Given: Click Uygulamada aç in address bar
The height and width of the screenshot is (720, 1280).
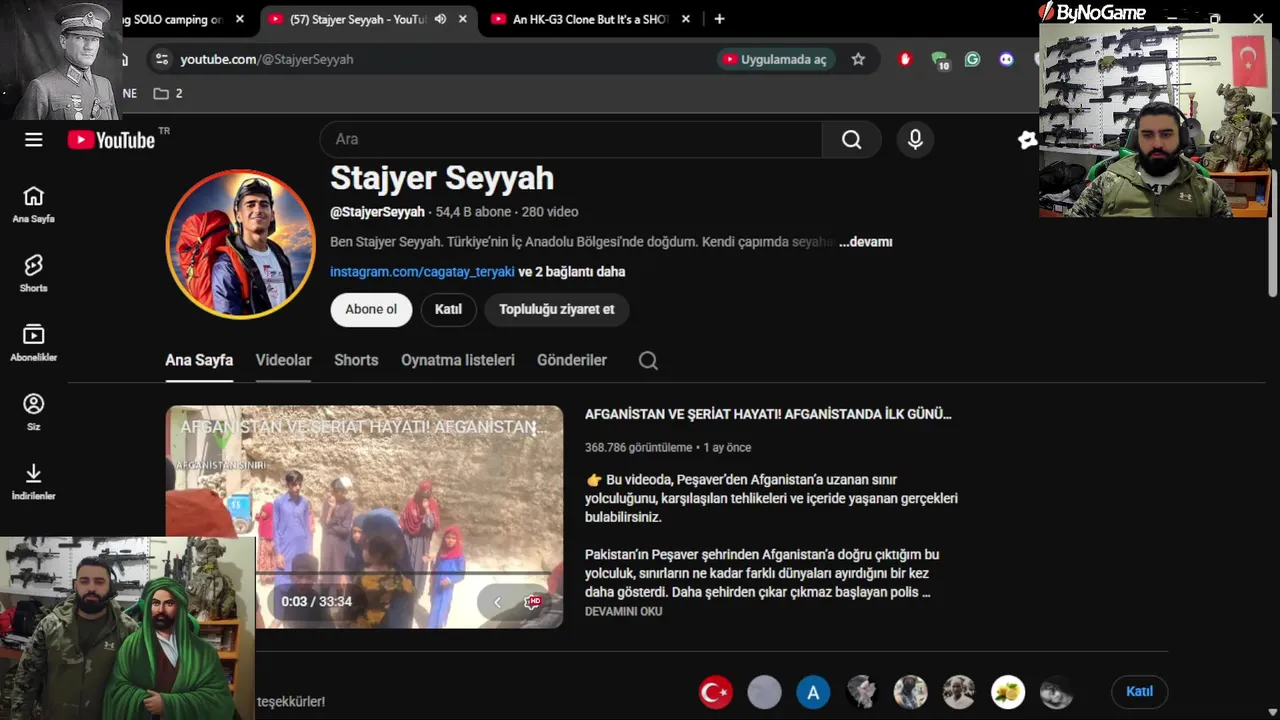Looking at the screenshot, I should pyautogui.click(x=776, y=59).
